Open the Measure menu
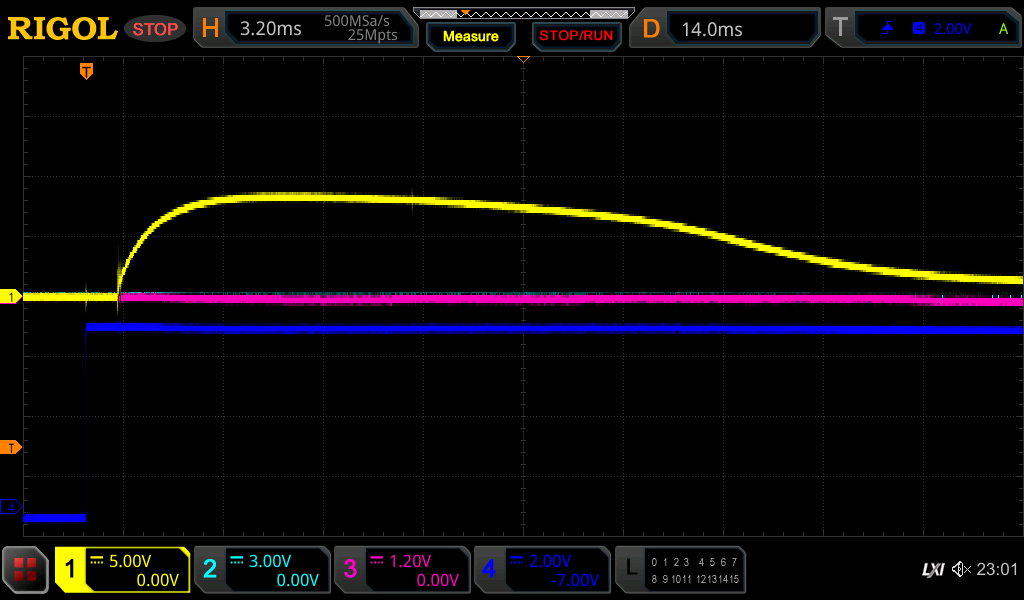Image resolution: width=1024 pixels, height=600 pixels. [x=470, y=36]
